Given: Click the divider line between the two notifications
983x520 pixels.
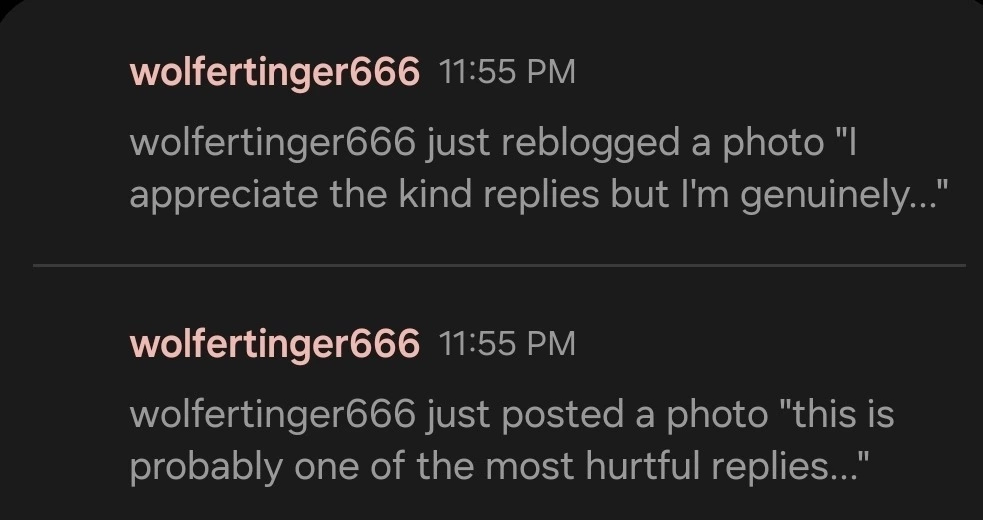Looking at the screenshot, I should (498, 265).
